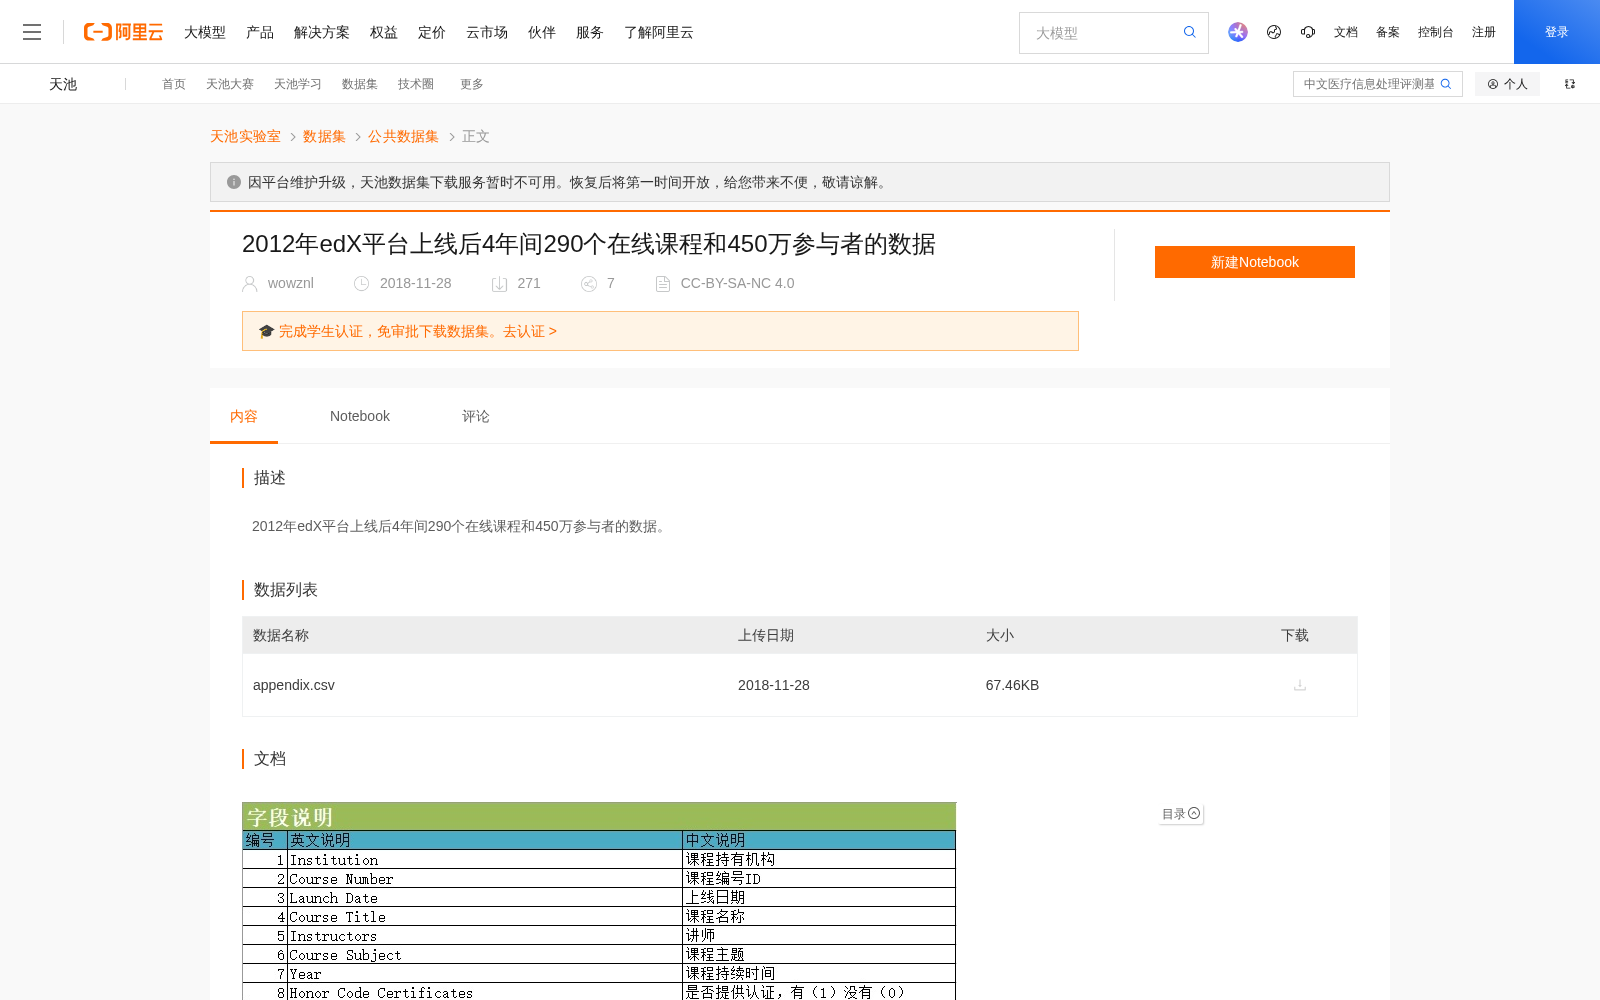Click the license document icon
This screenshot has width=1600, height=1000.
tap(663, 284)
